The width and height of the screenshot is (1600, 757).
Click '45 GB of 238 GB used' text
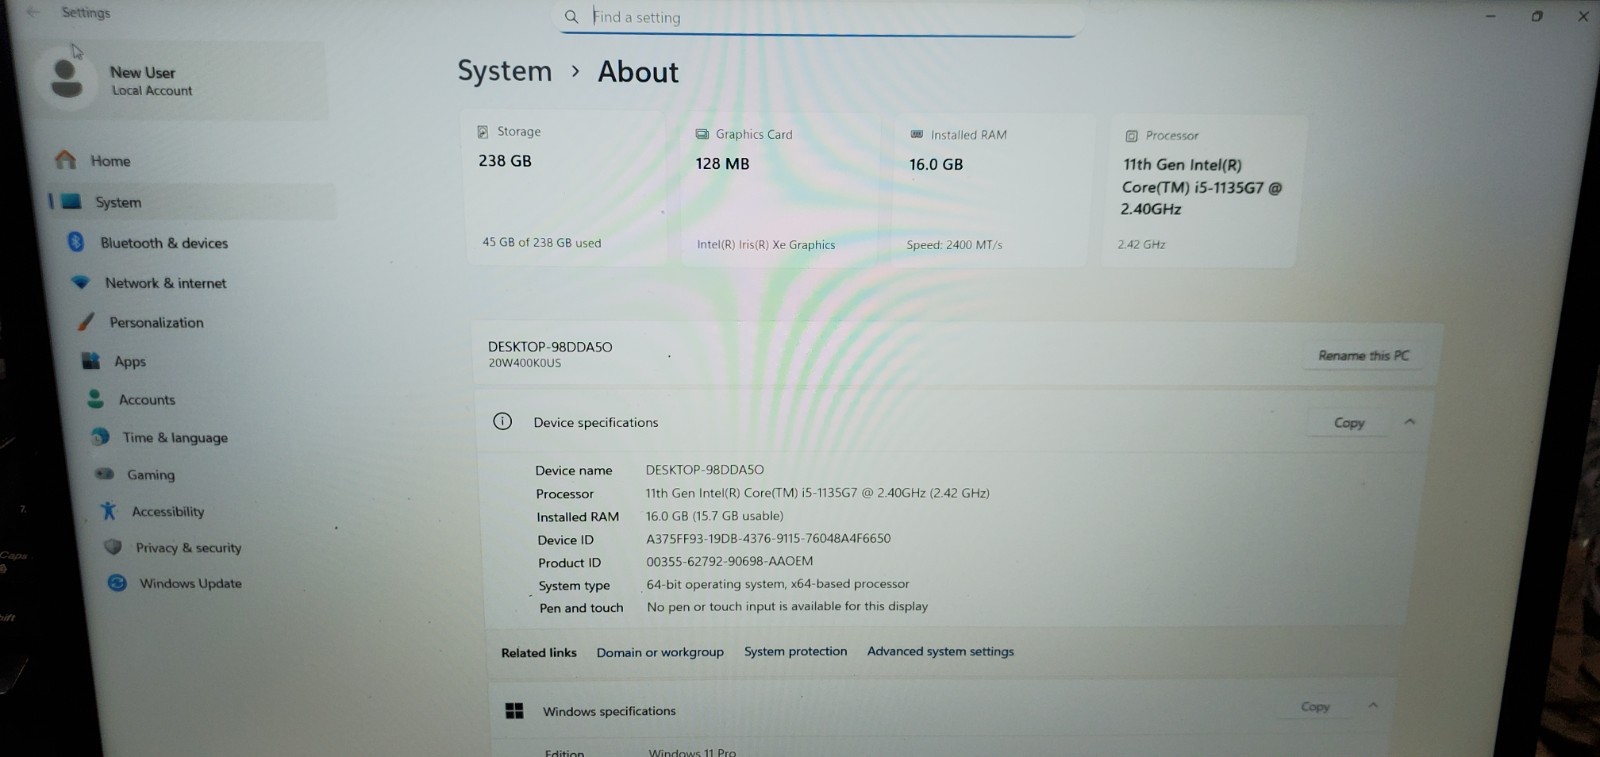click(541, 243)
